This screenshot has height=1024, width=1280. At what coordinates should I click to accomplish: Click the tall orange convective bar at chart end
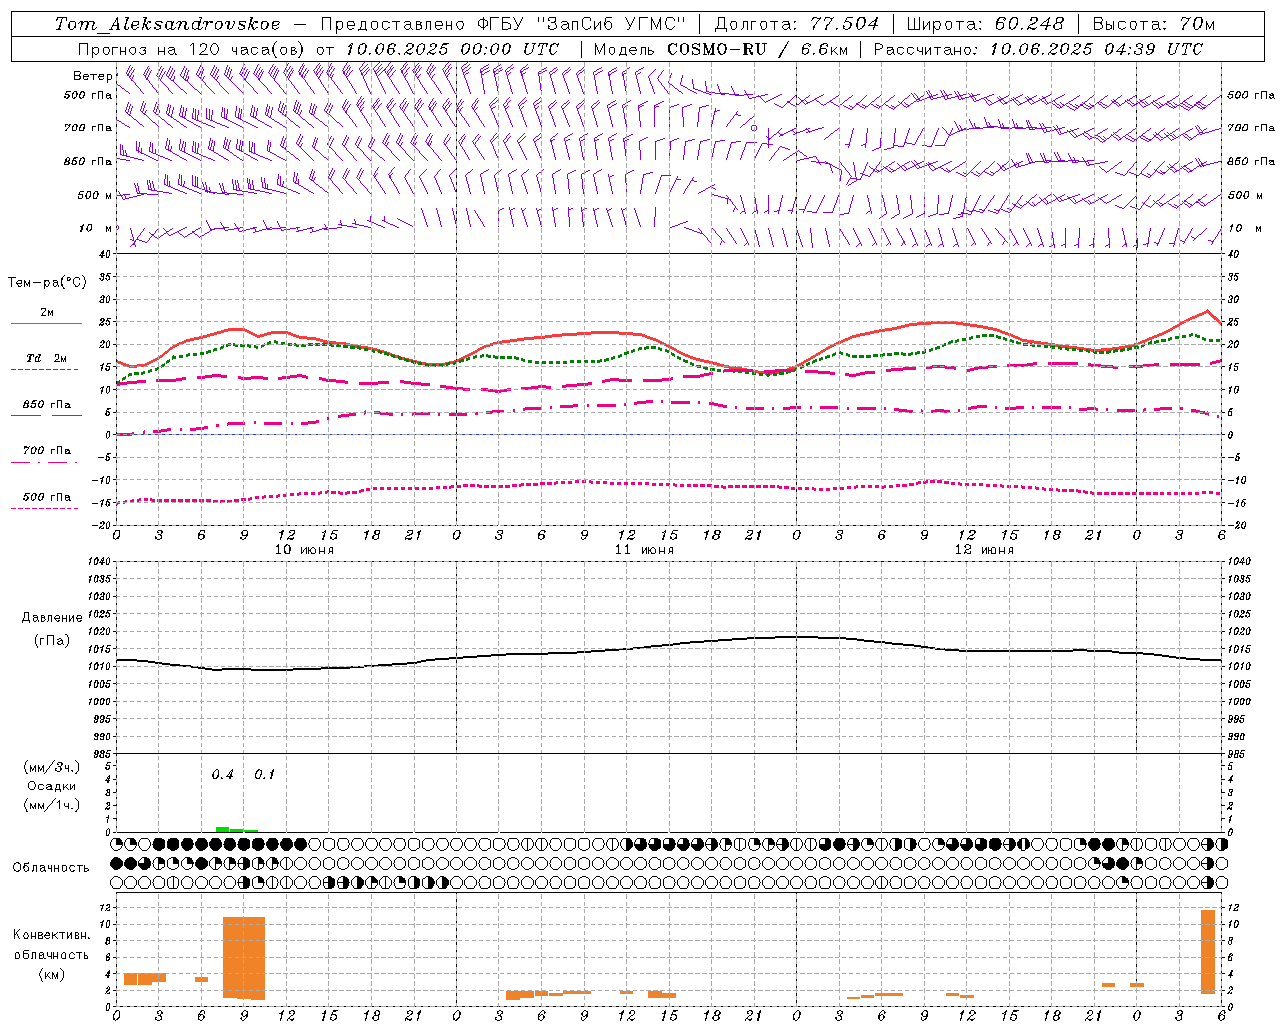1208,952
